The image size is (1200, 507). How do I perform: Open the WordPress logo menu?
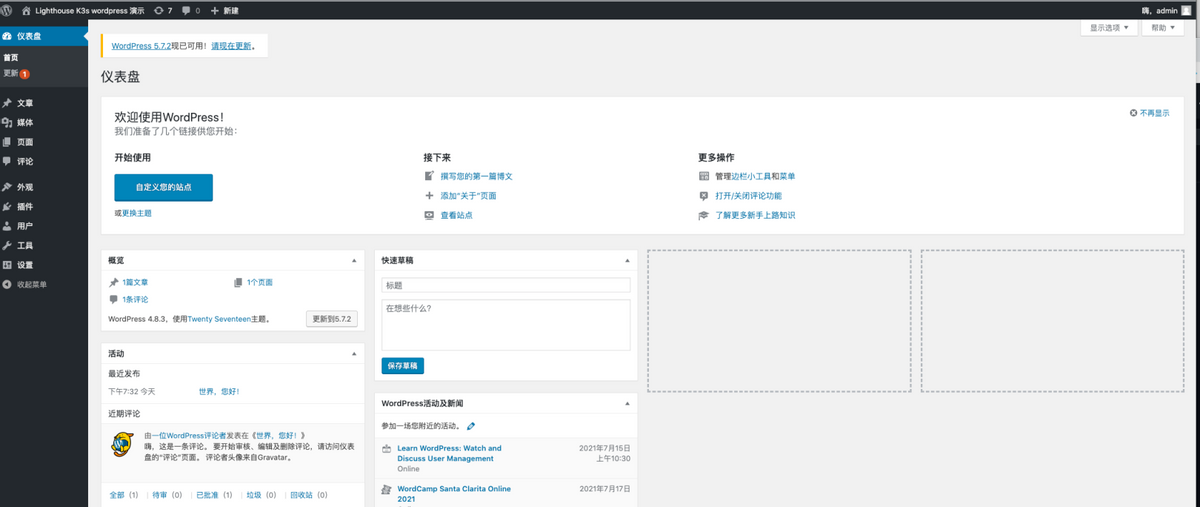click(x=7, y=9)
